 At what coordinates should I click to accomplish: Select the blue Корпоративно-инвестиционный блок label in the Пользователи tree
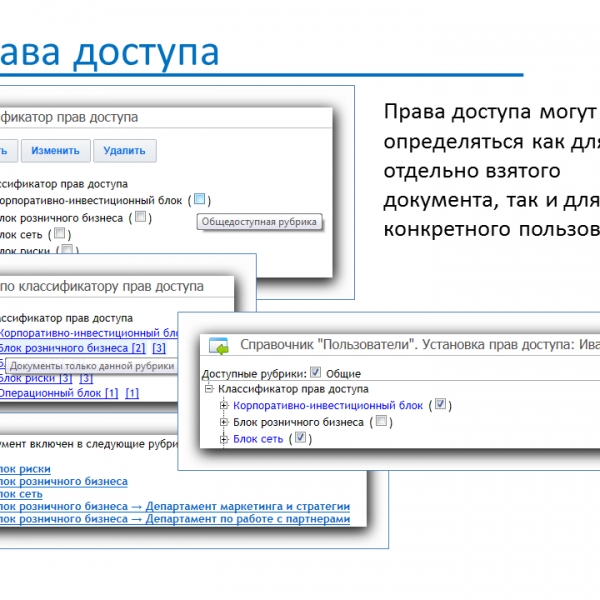[x=328, y=405]
